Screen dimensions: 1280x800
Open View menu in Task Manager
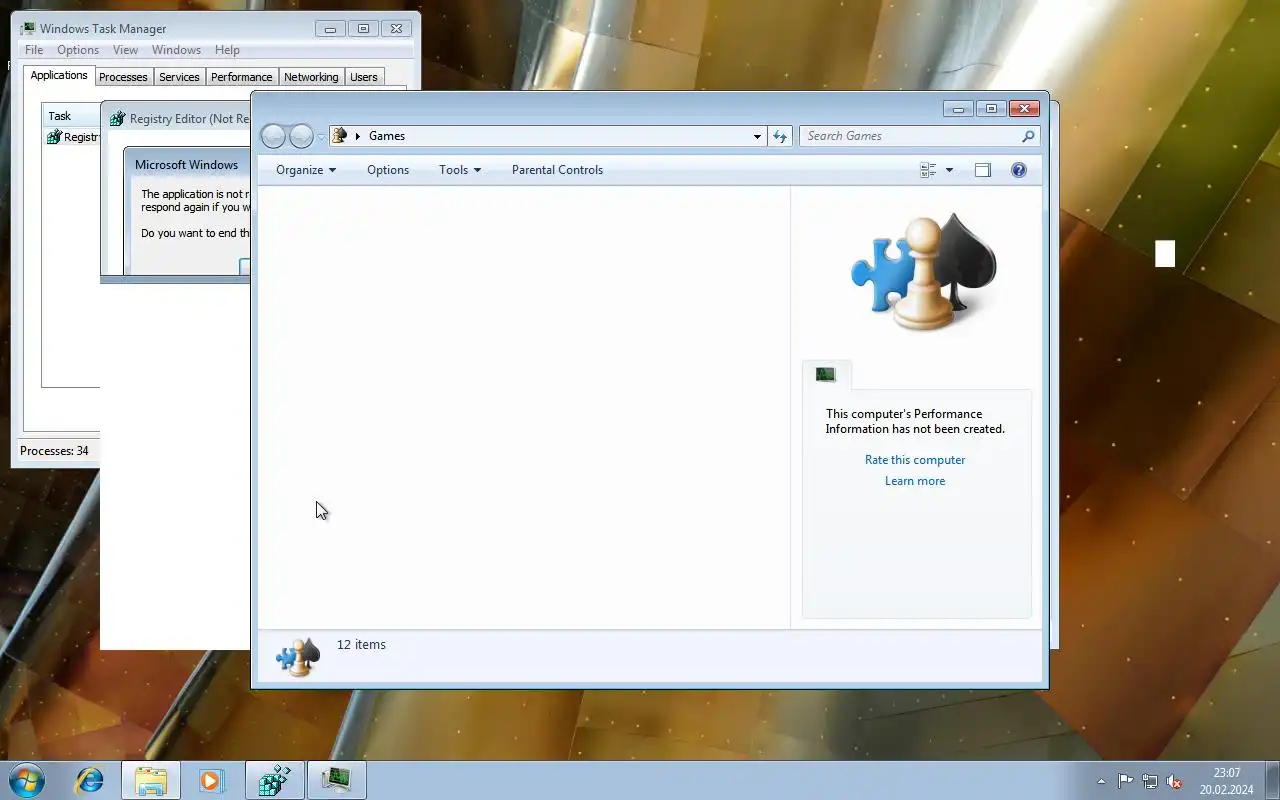click(125, 50)
